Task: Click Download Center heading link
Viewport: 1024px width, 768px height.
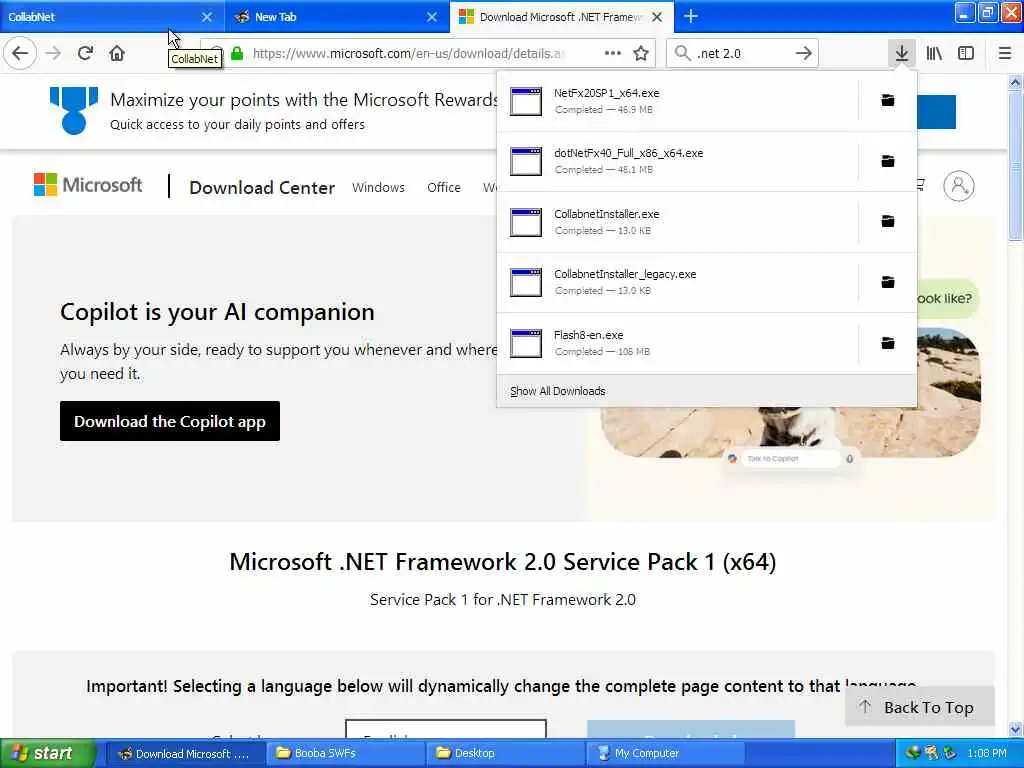Action: [x=262, y=187]
